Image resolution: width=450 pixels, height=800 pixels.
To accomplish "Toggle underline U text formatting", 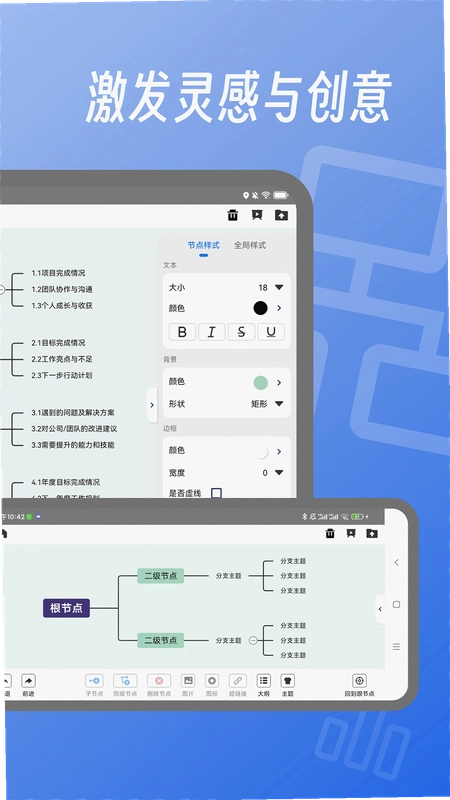I will pyautogui.click(x=271, y=332).
